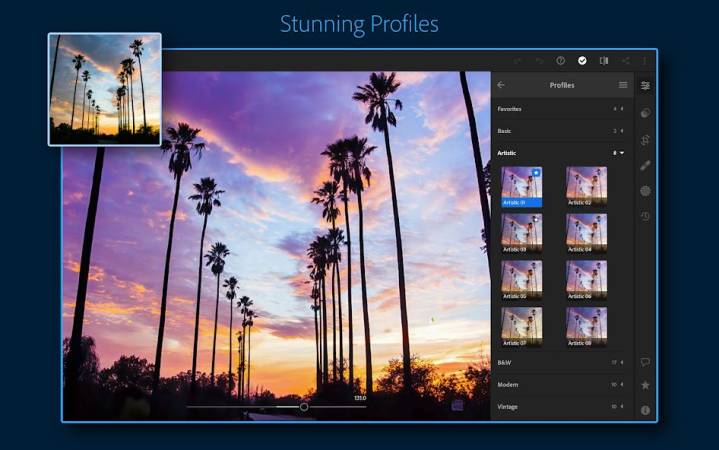Click the profile amount slider handle
The height and width of the screenshot is (450, 719).
pyautogui.click(x=304, y=407)
